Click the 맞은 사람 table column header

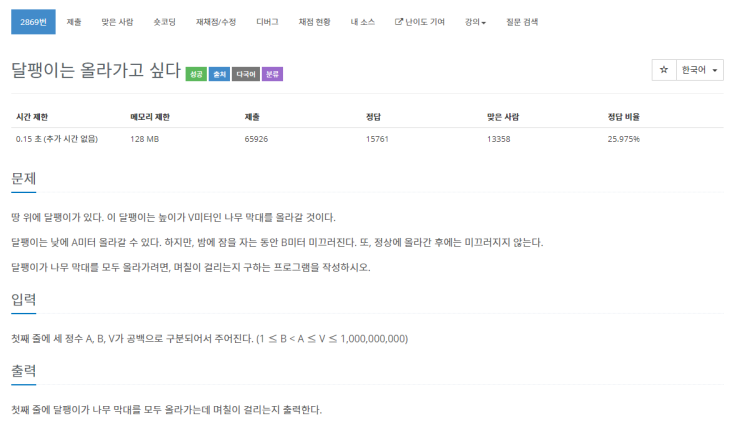(503, 117)
